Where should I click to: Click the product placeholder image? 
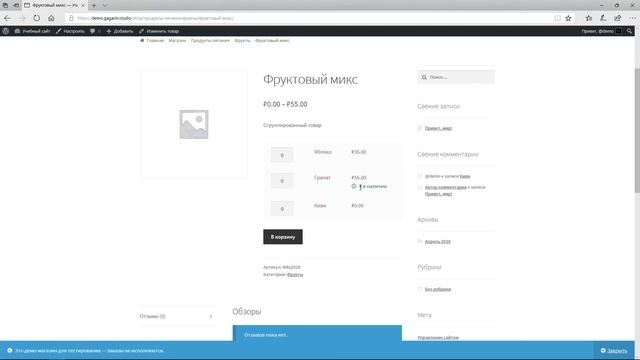coord(194,124)
